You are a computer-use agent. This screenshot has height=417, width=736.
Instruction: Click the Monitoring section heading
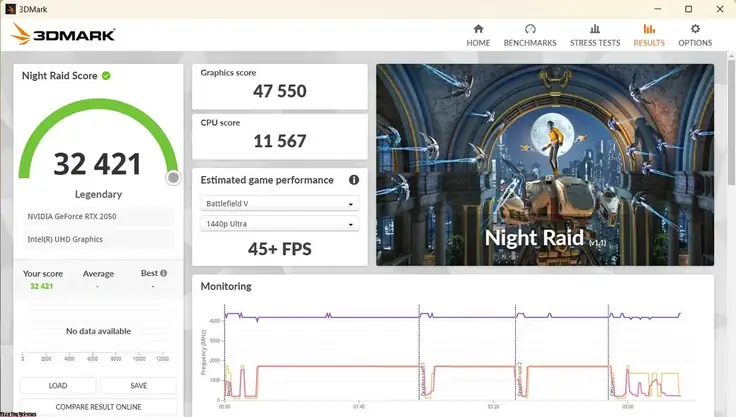(226, 286)
